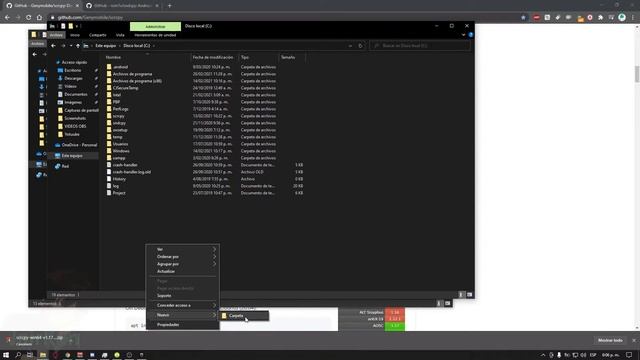Switch to details view icon in status bar

462,295
